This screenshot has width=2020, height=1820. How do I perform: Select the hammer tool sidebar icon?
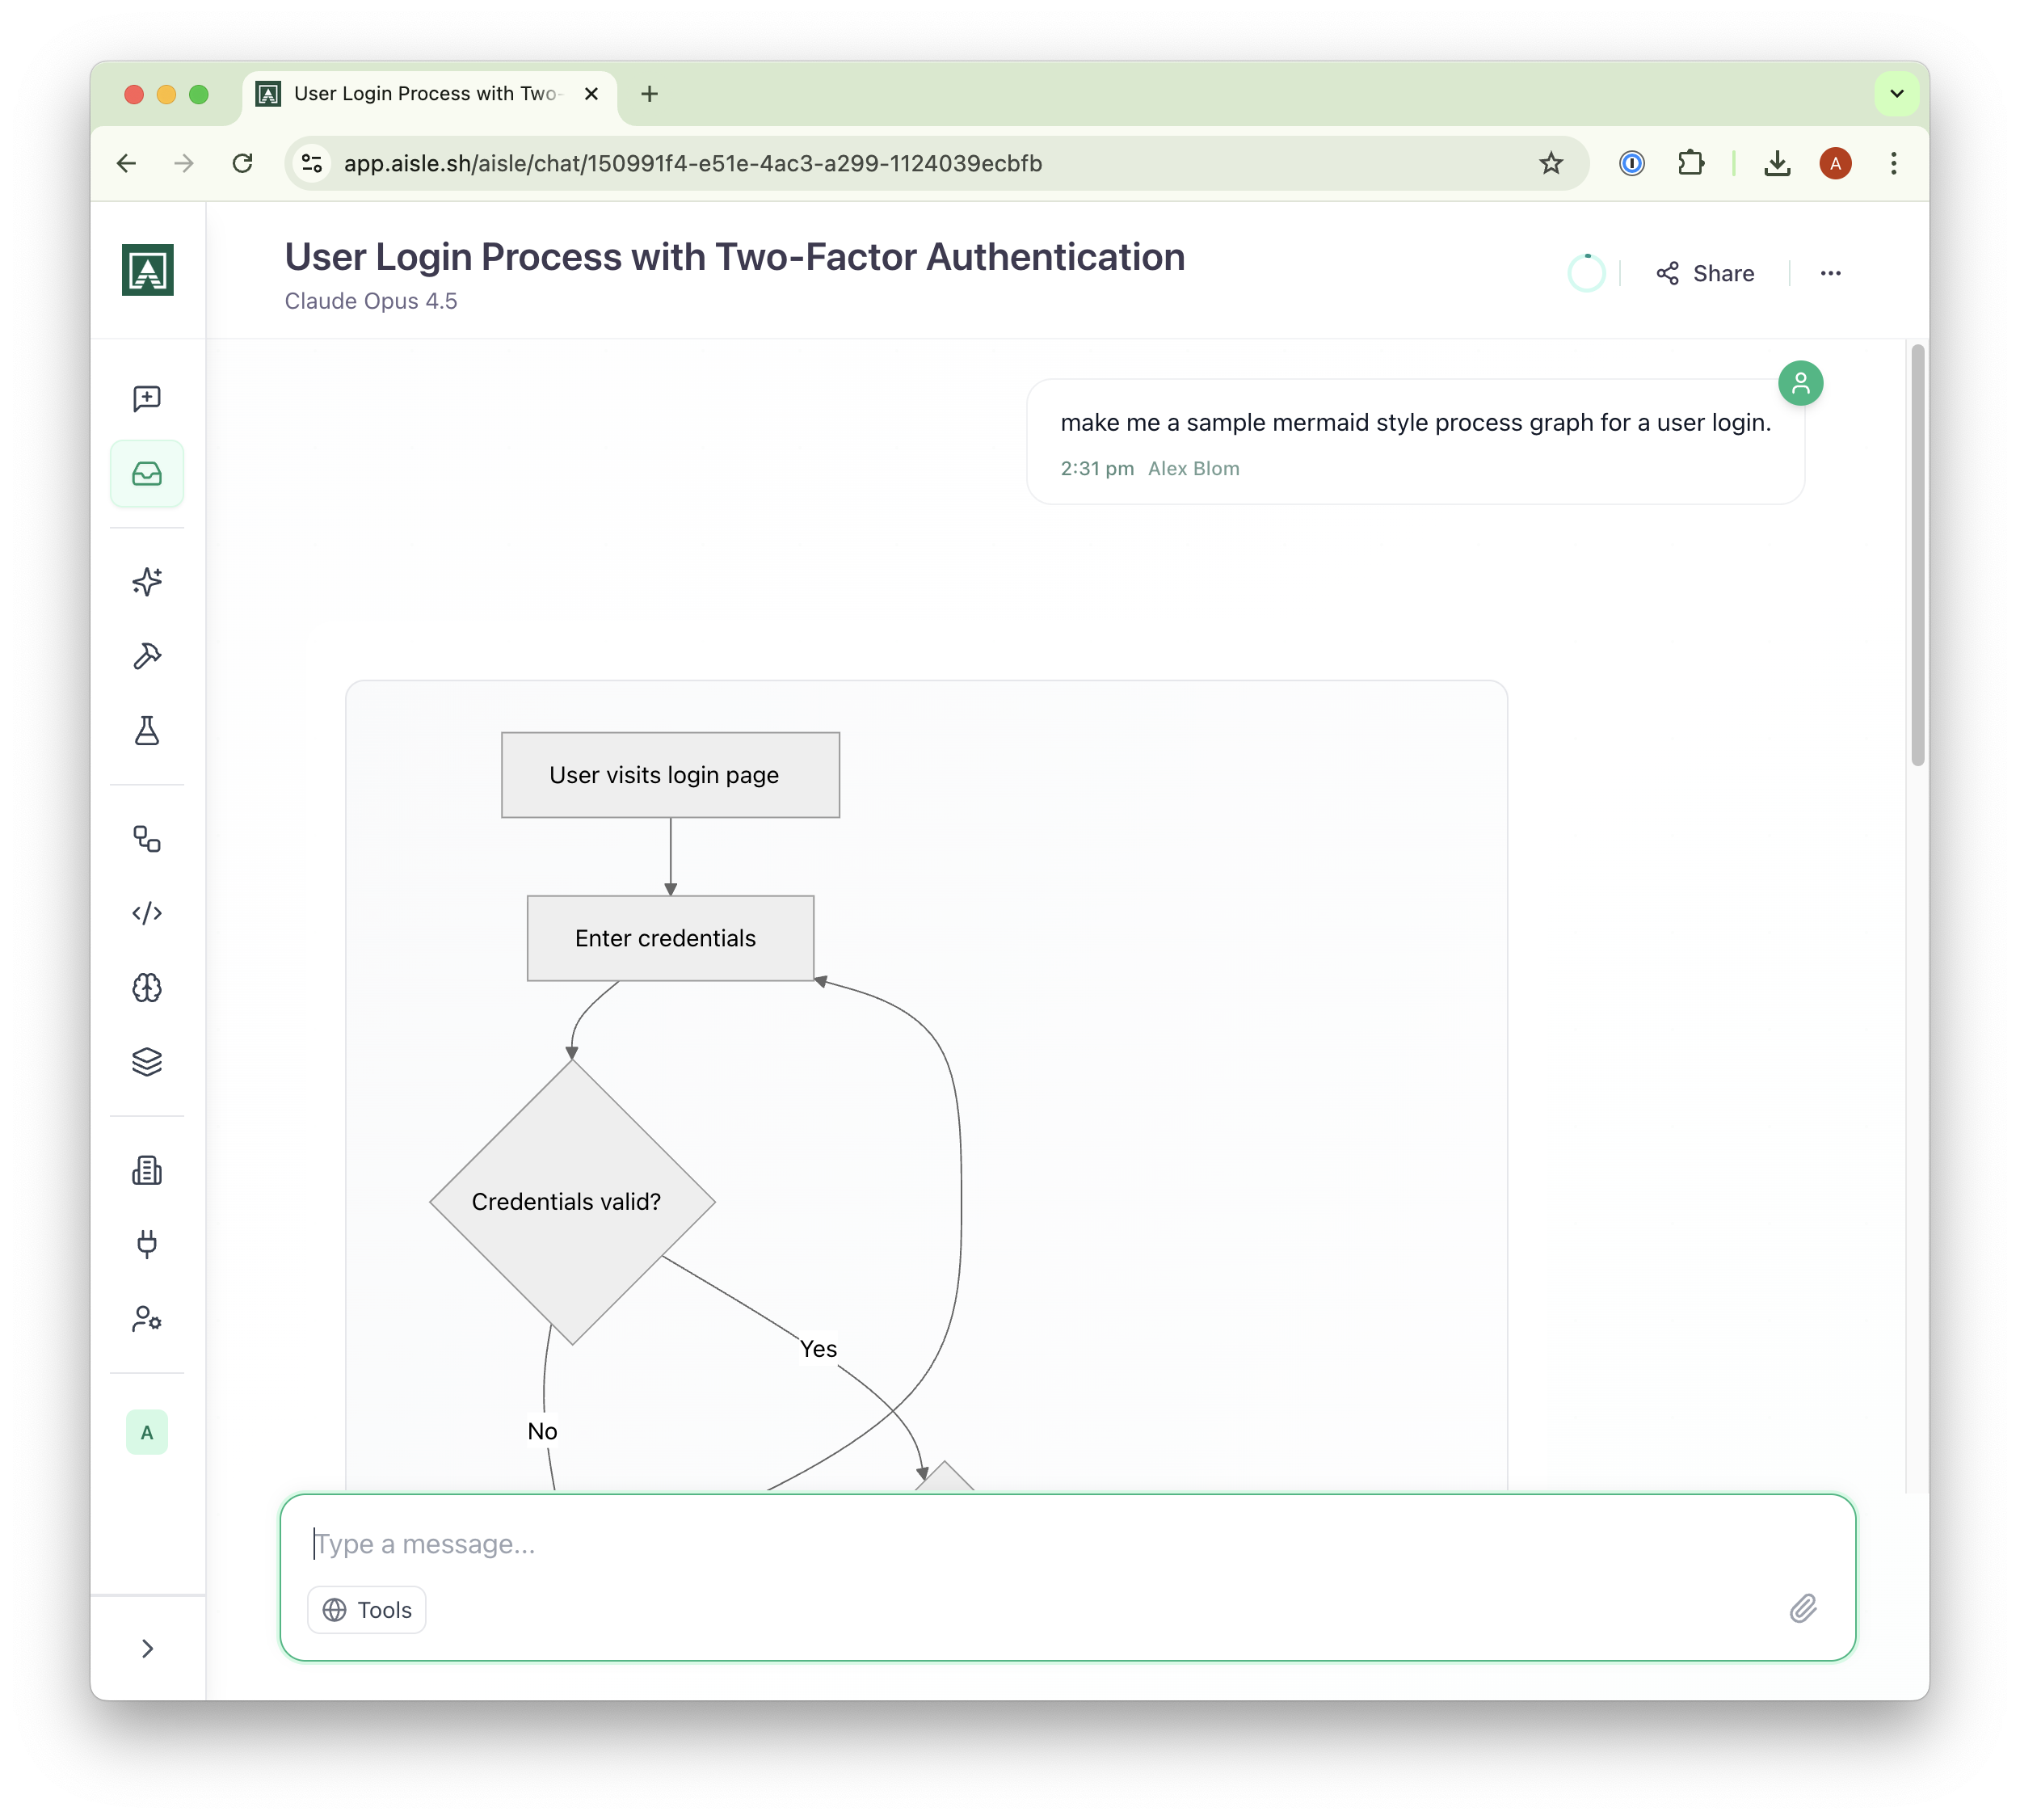(x=147, y=656)
